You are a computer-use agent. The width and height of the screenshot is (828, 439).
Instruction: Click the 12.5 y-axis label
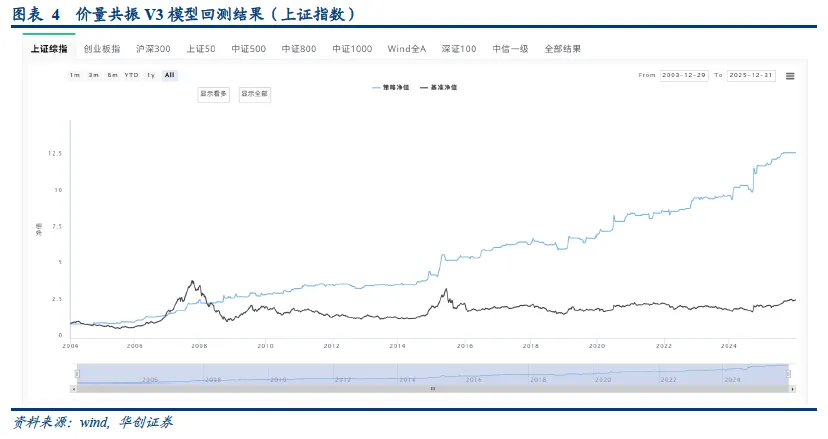[55, 154]
